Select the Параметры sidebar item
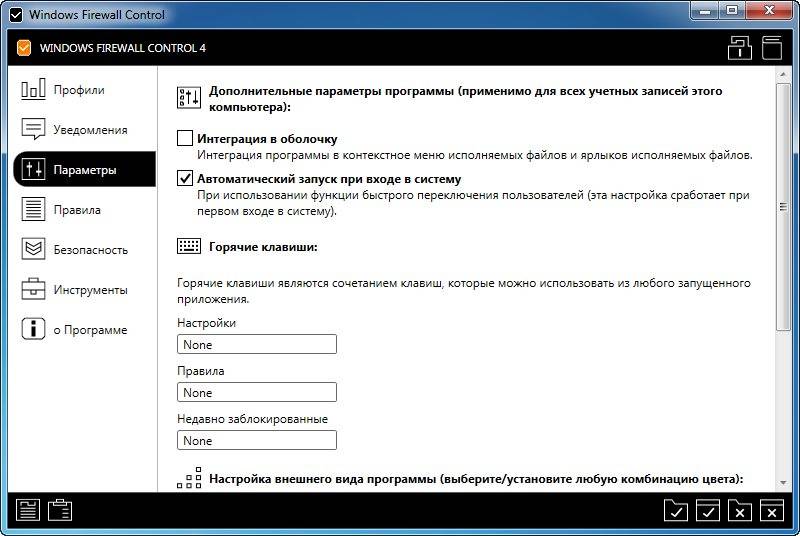800x536 pixels. click(84, 169)
